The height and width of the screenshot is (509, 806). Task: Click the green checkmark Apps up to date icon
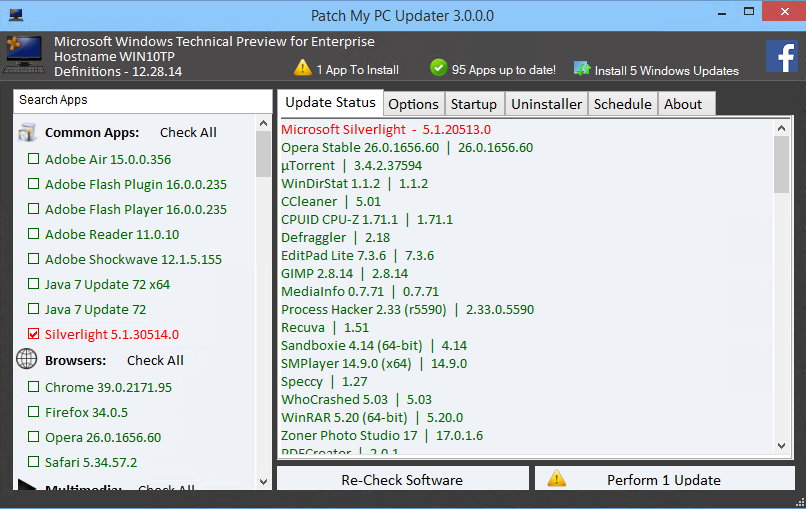coord(438,68)
